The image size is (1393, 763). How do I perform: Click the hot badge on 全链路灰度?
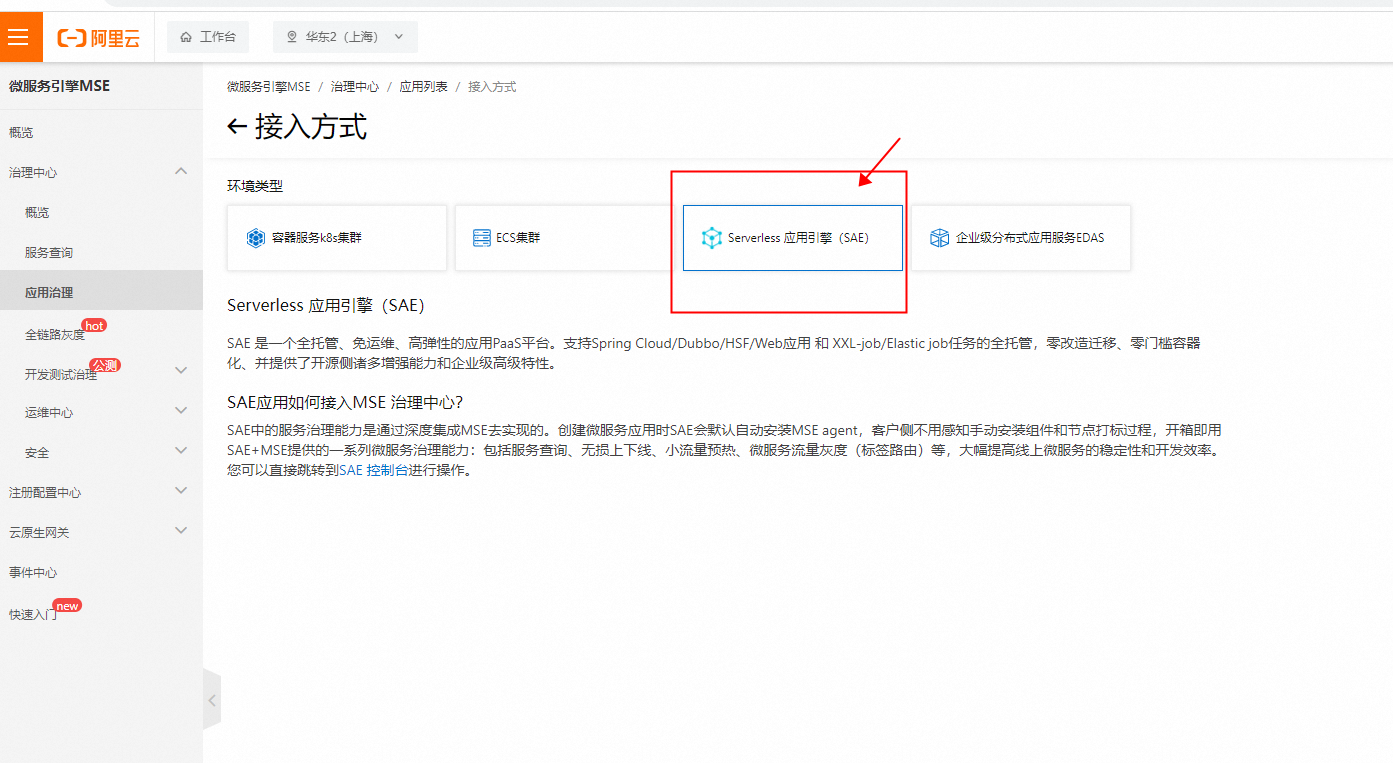coord(94,325)
